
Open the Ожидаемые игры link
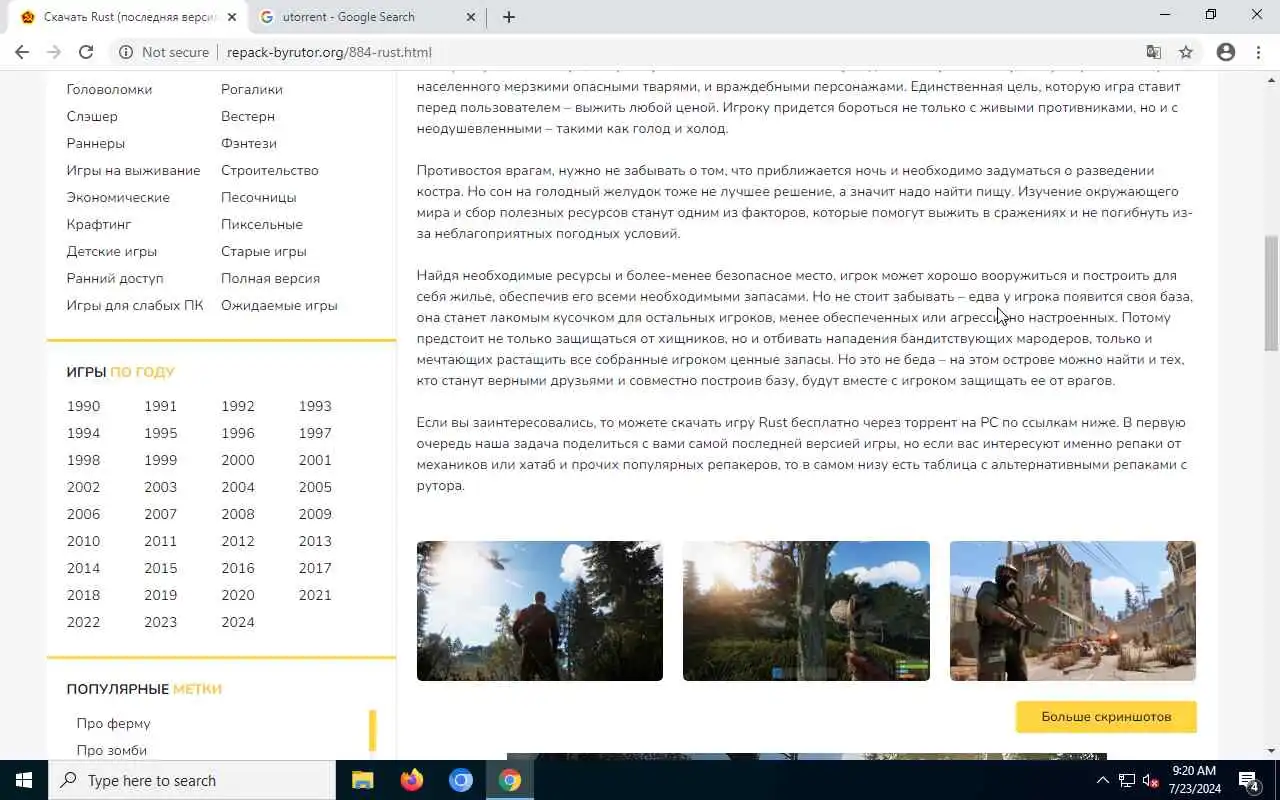click(x=279, y=305)
